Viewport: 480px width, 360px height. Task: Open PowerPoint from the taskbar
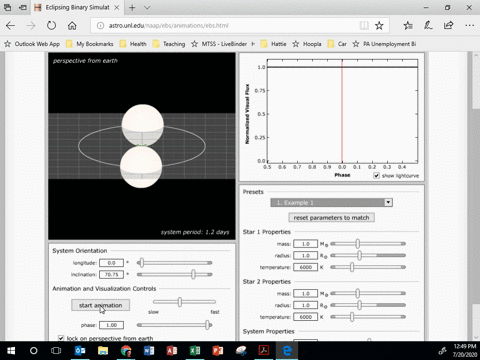(x=218, y=351)
